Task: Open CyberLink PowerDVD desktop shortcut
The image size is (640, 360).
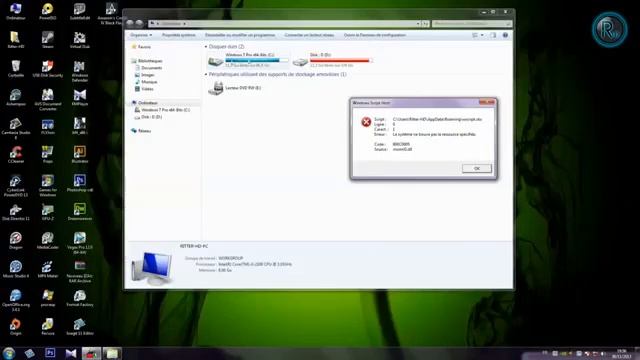Action: point(16,186)
